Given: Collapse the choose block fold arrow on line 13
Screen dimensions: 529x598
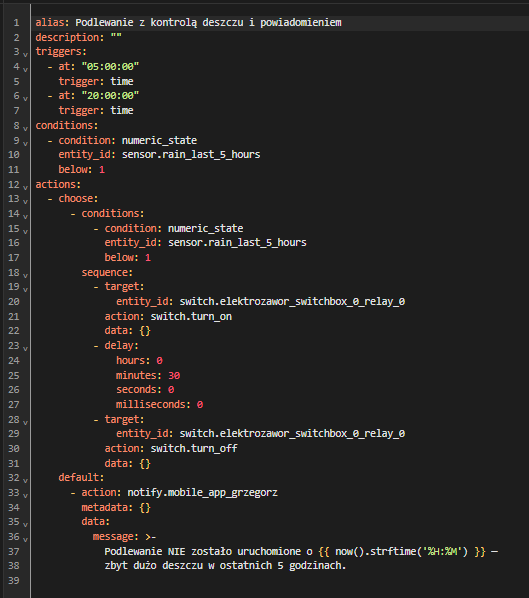Looking at the screenshot, I should pos(25,201).
